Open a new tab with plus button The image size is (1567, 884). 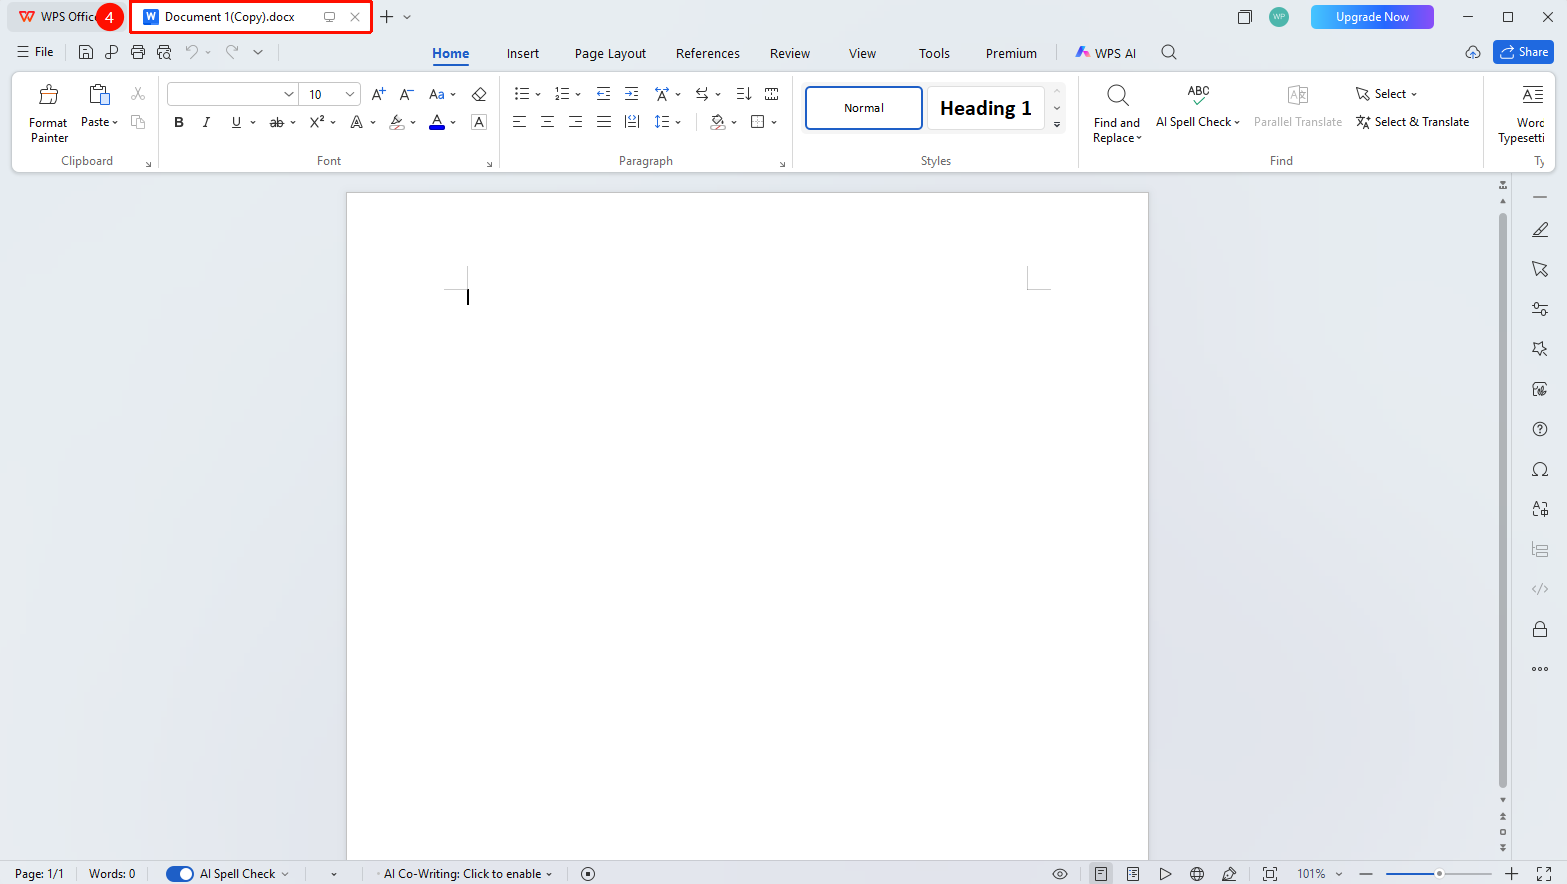point(387,17)
